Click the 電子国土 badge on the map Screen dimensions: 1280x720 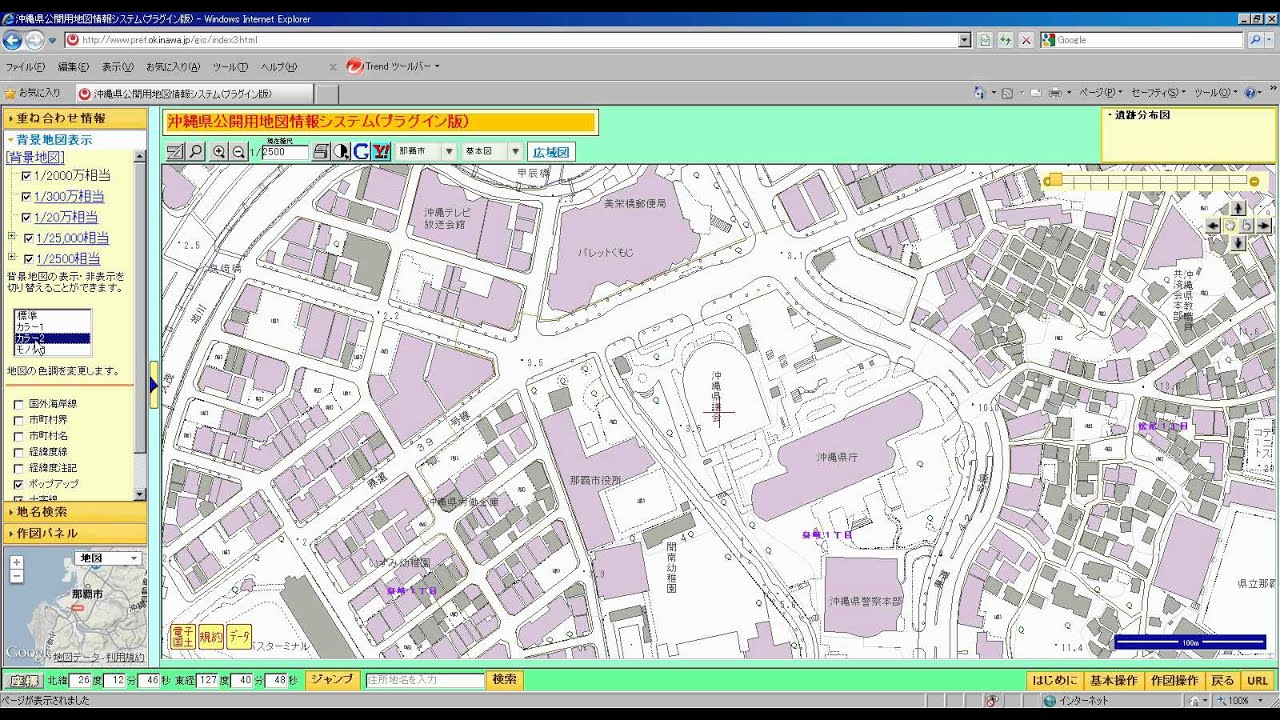183,637
